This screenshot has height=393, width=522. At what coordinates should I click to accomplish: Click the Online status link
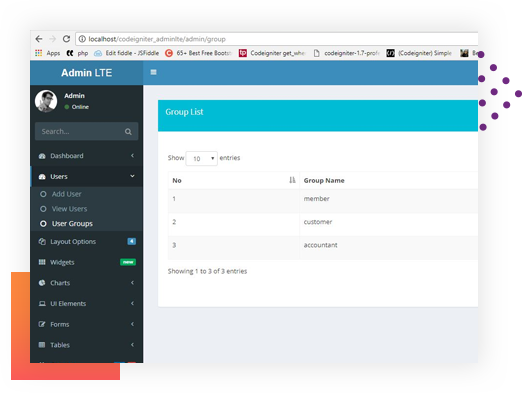pyautogui.click(x=77, y=107)
